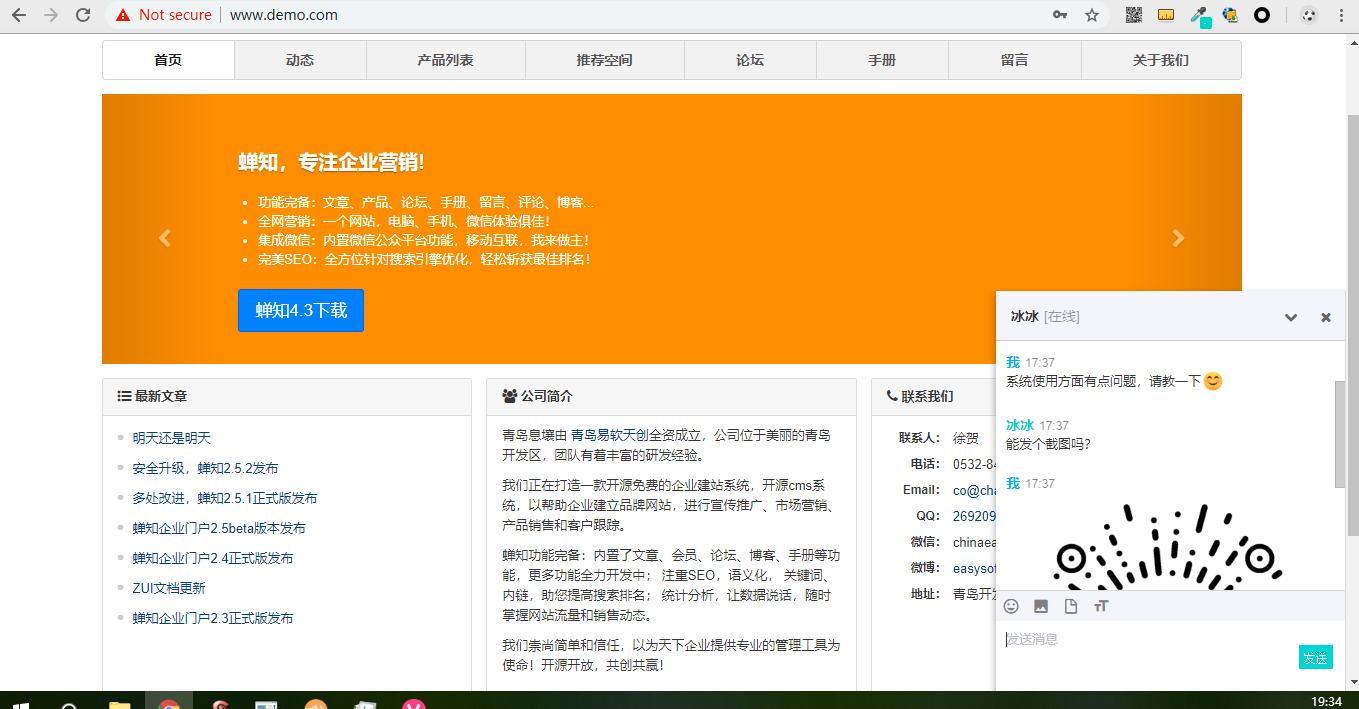Click the font size icon in chat
1359x709 pixels.
tap(1101, 606)
